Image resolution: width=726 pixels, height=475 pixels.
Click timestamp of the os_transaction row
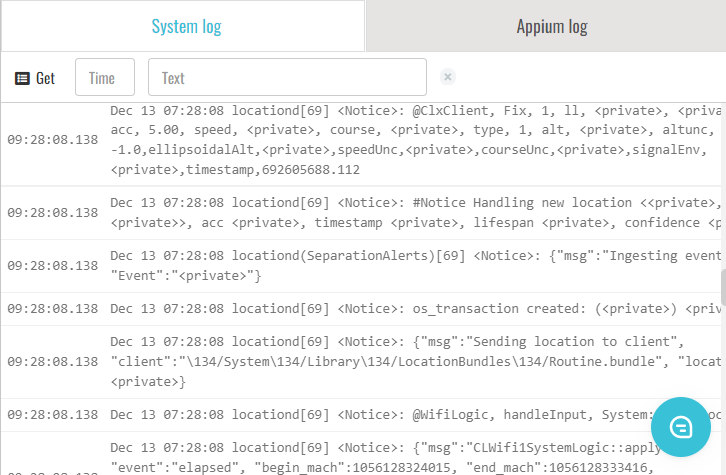(x=52, y=309)
